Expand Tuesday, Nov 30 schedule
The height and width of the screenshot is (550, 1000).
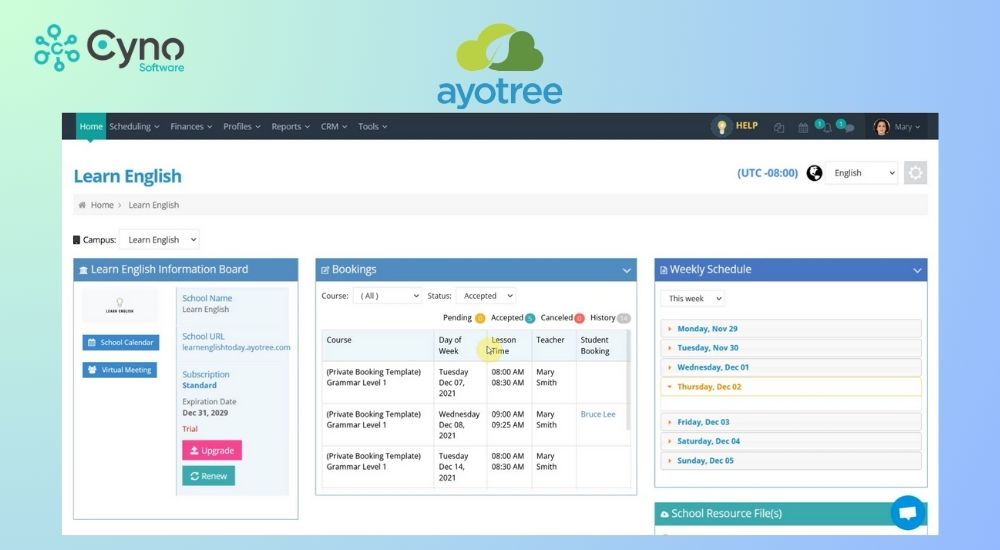[791, 348]
